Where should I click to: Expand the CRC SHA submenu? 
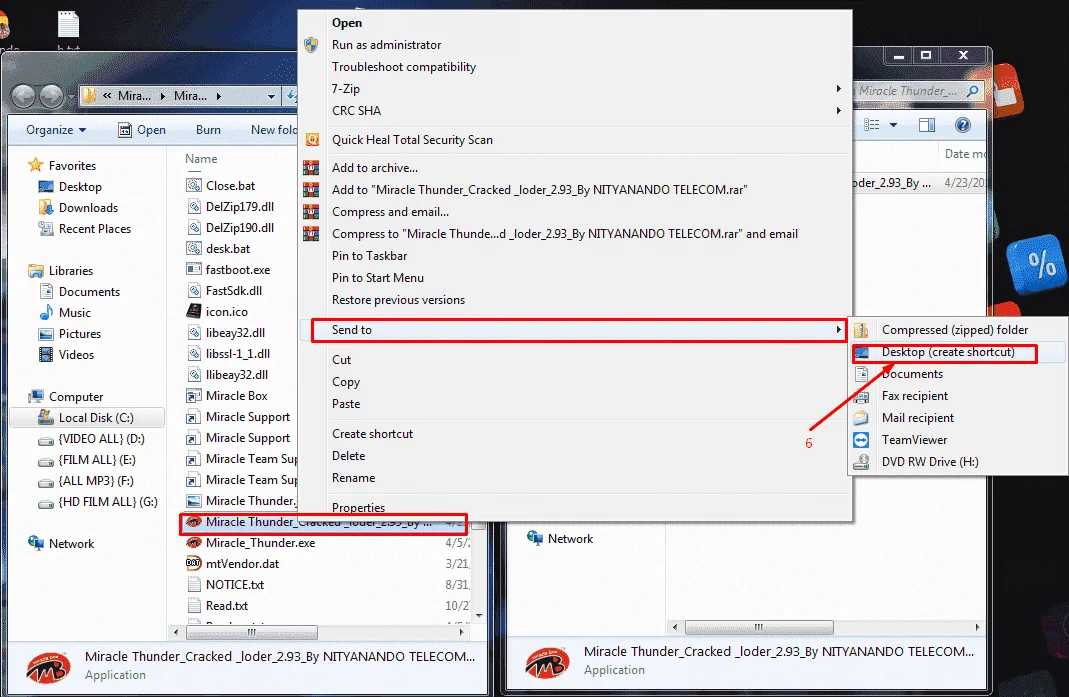576,110
